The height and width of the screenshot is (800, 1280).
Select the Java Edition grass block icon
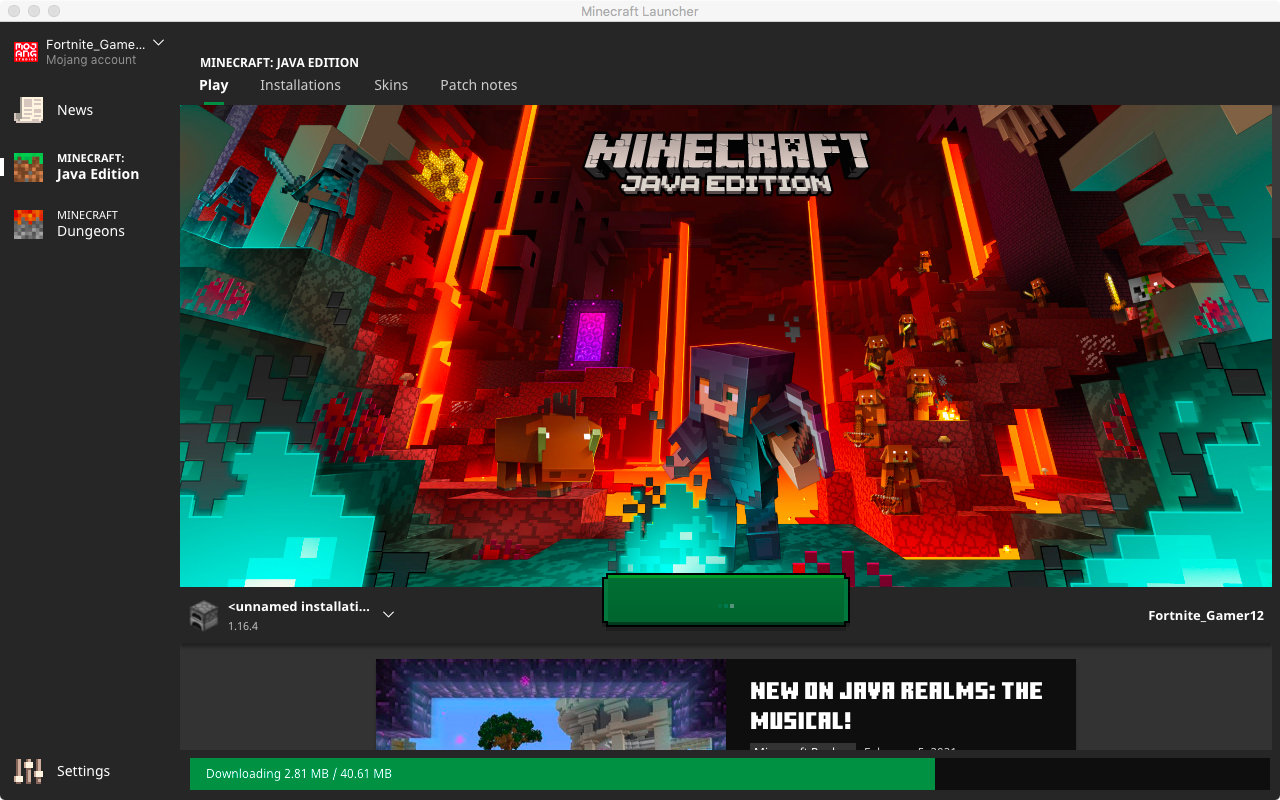(28, 167)
